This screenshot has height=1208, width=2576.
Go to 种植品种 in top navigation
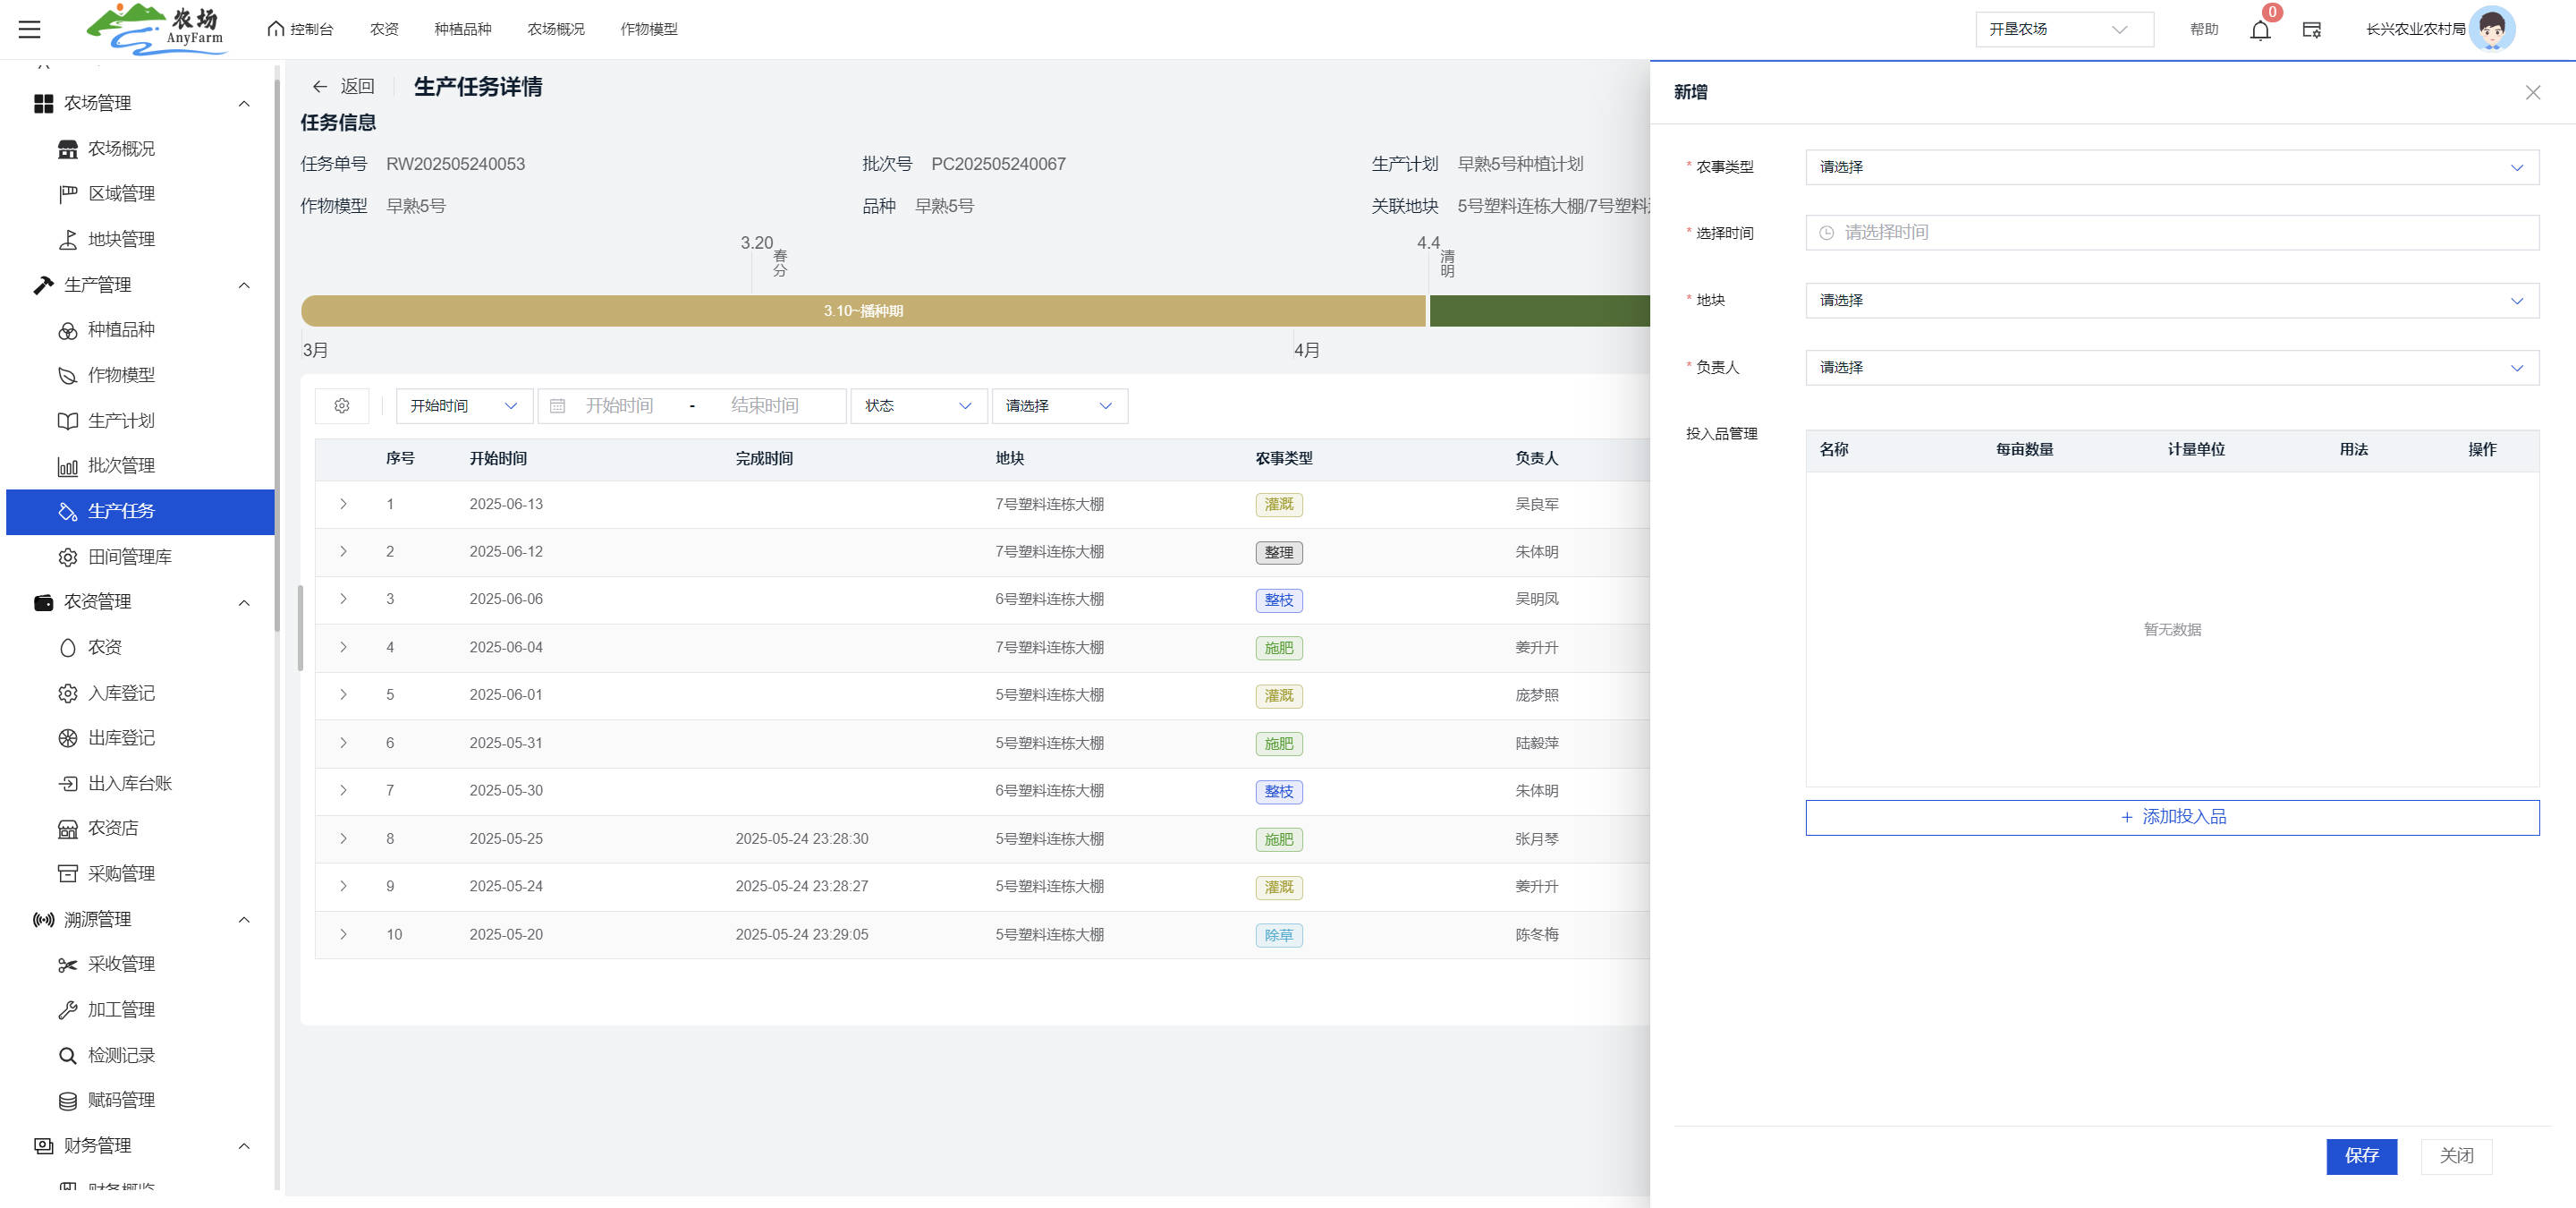click(x=462, y=29)
